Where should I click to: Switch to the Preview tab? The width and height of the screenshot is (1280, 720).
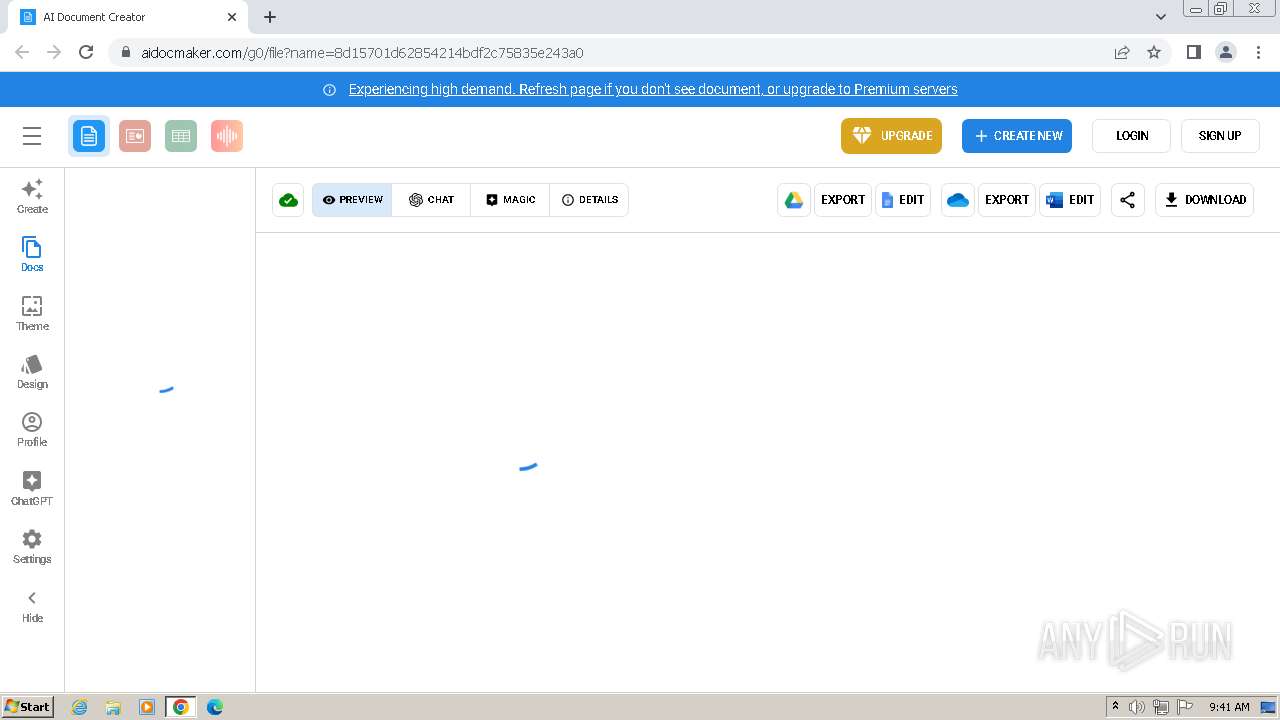tap(352, 200)
